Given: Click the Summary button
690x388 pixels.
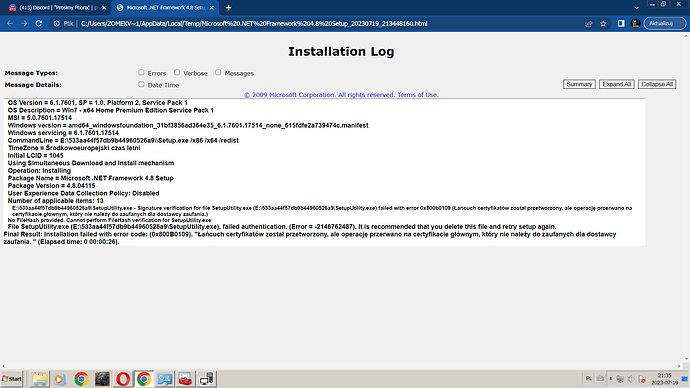Looking at the screenshot, I should point(579,84).
